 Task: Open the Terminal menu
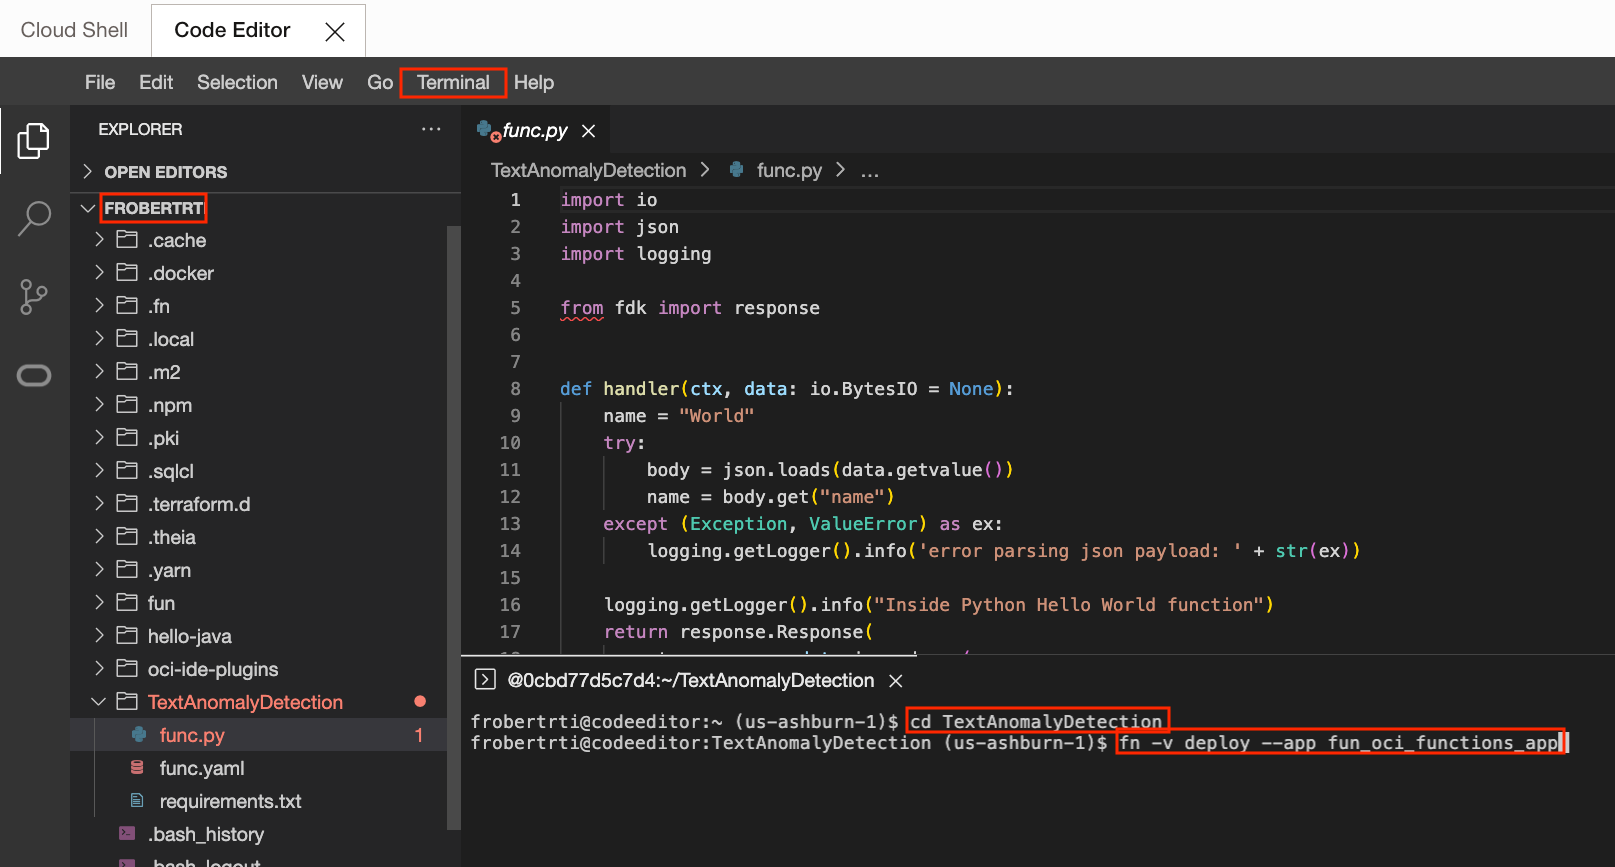453,83
